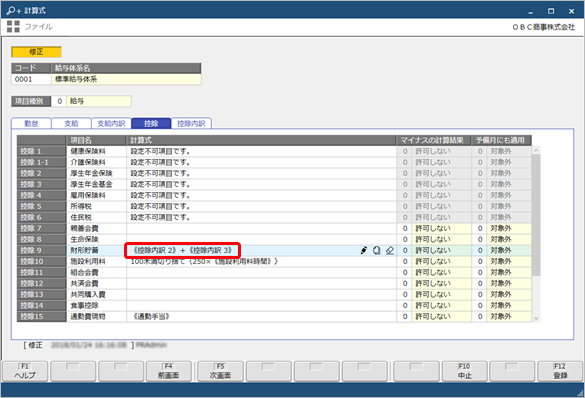Click the item name 健康保険料
The height and width of the screenshot is (398, 585).
point(96,151)
